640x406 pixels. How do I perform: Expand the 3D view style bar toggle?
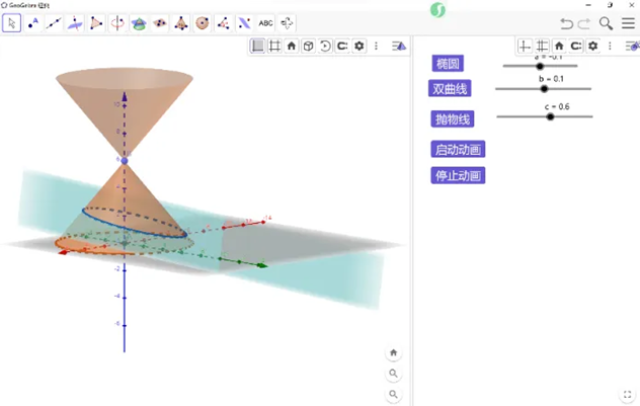click(399, 45)
